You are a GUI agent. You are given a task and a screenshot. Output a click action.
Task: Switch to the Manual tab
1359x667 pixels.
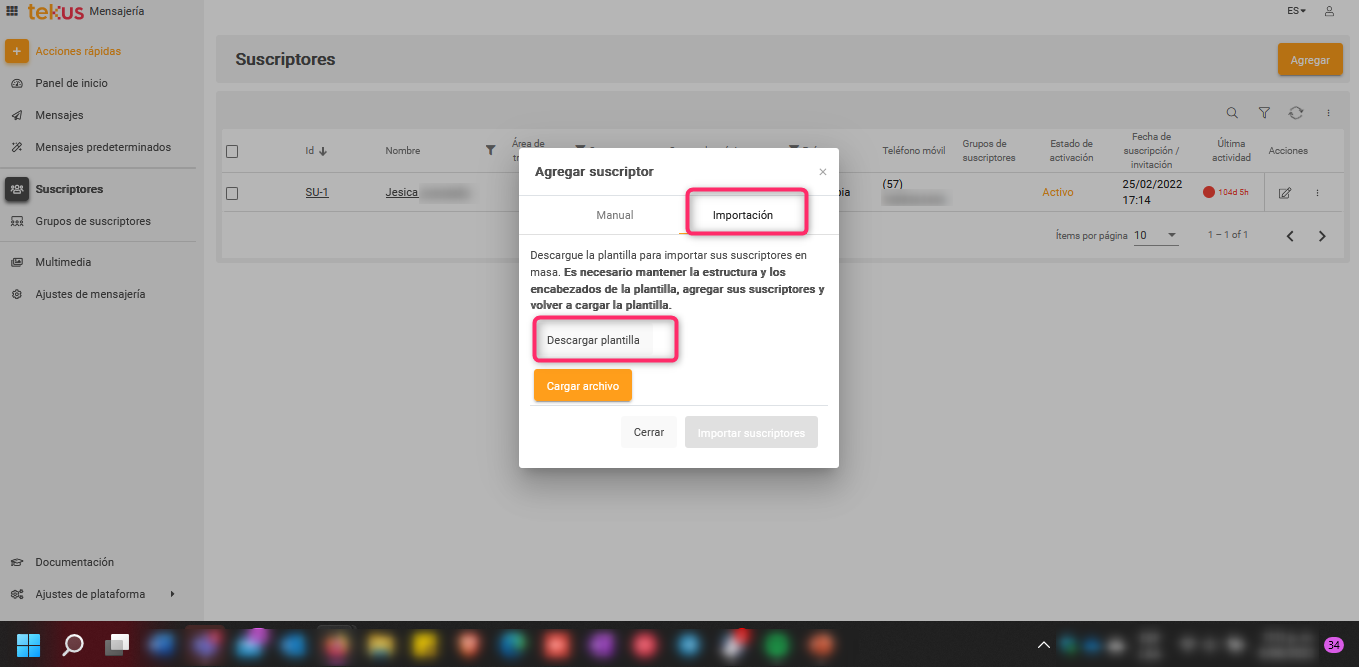614,215
